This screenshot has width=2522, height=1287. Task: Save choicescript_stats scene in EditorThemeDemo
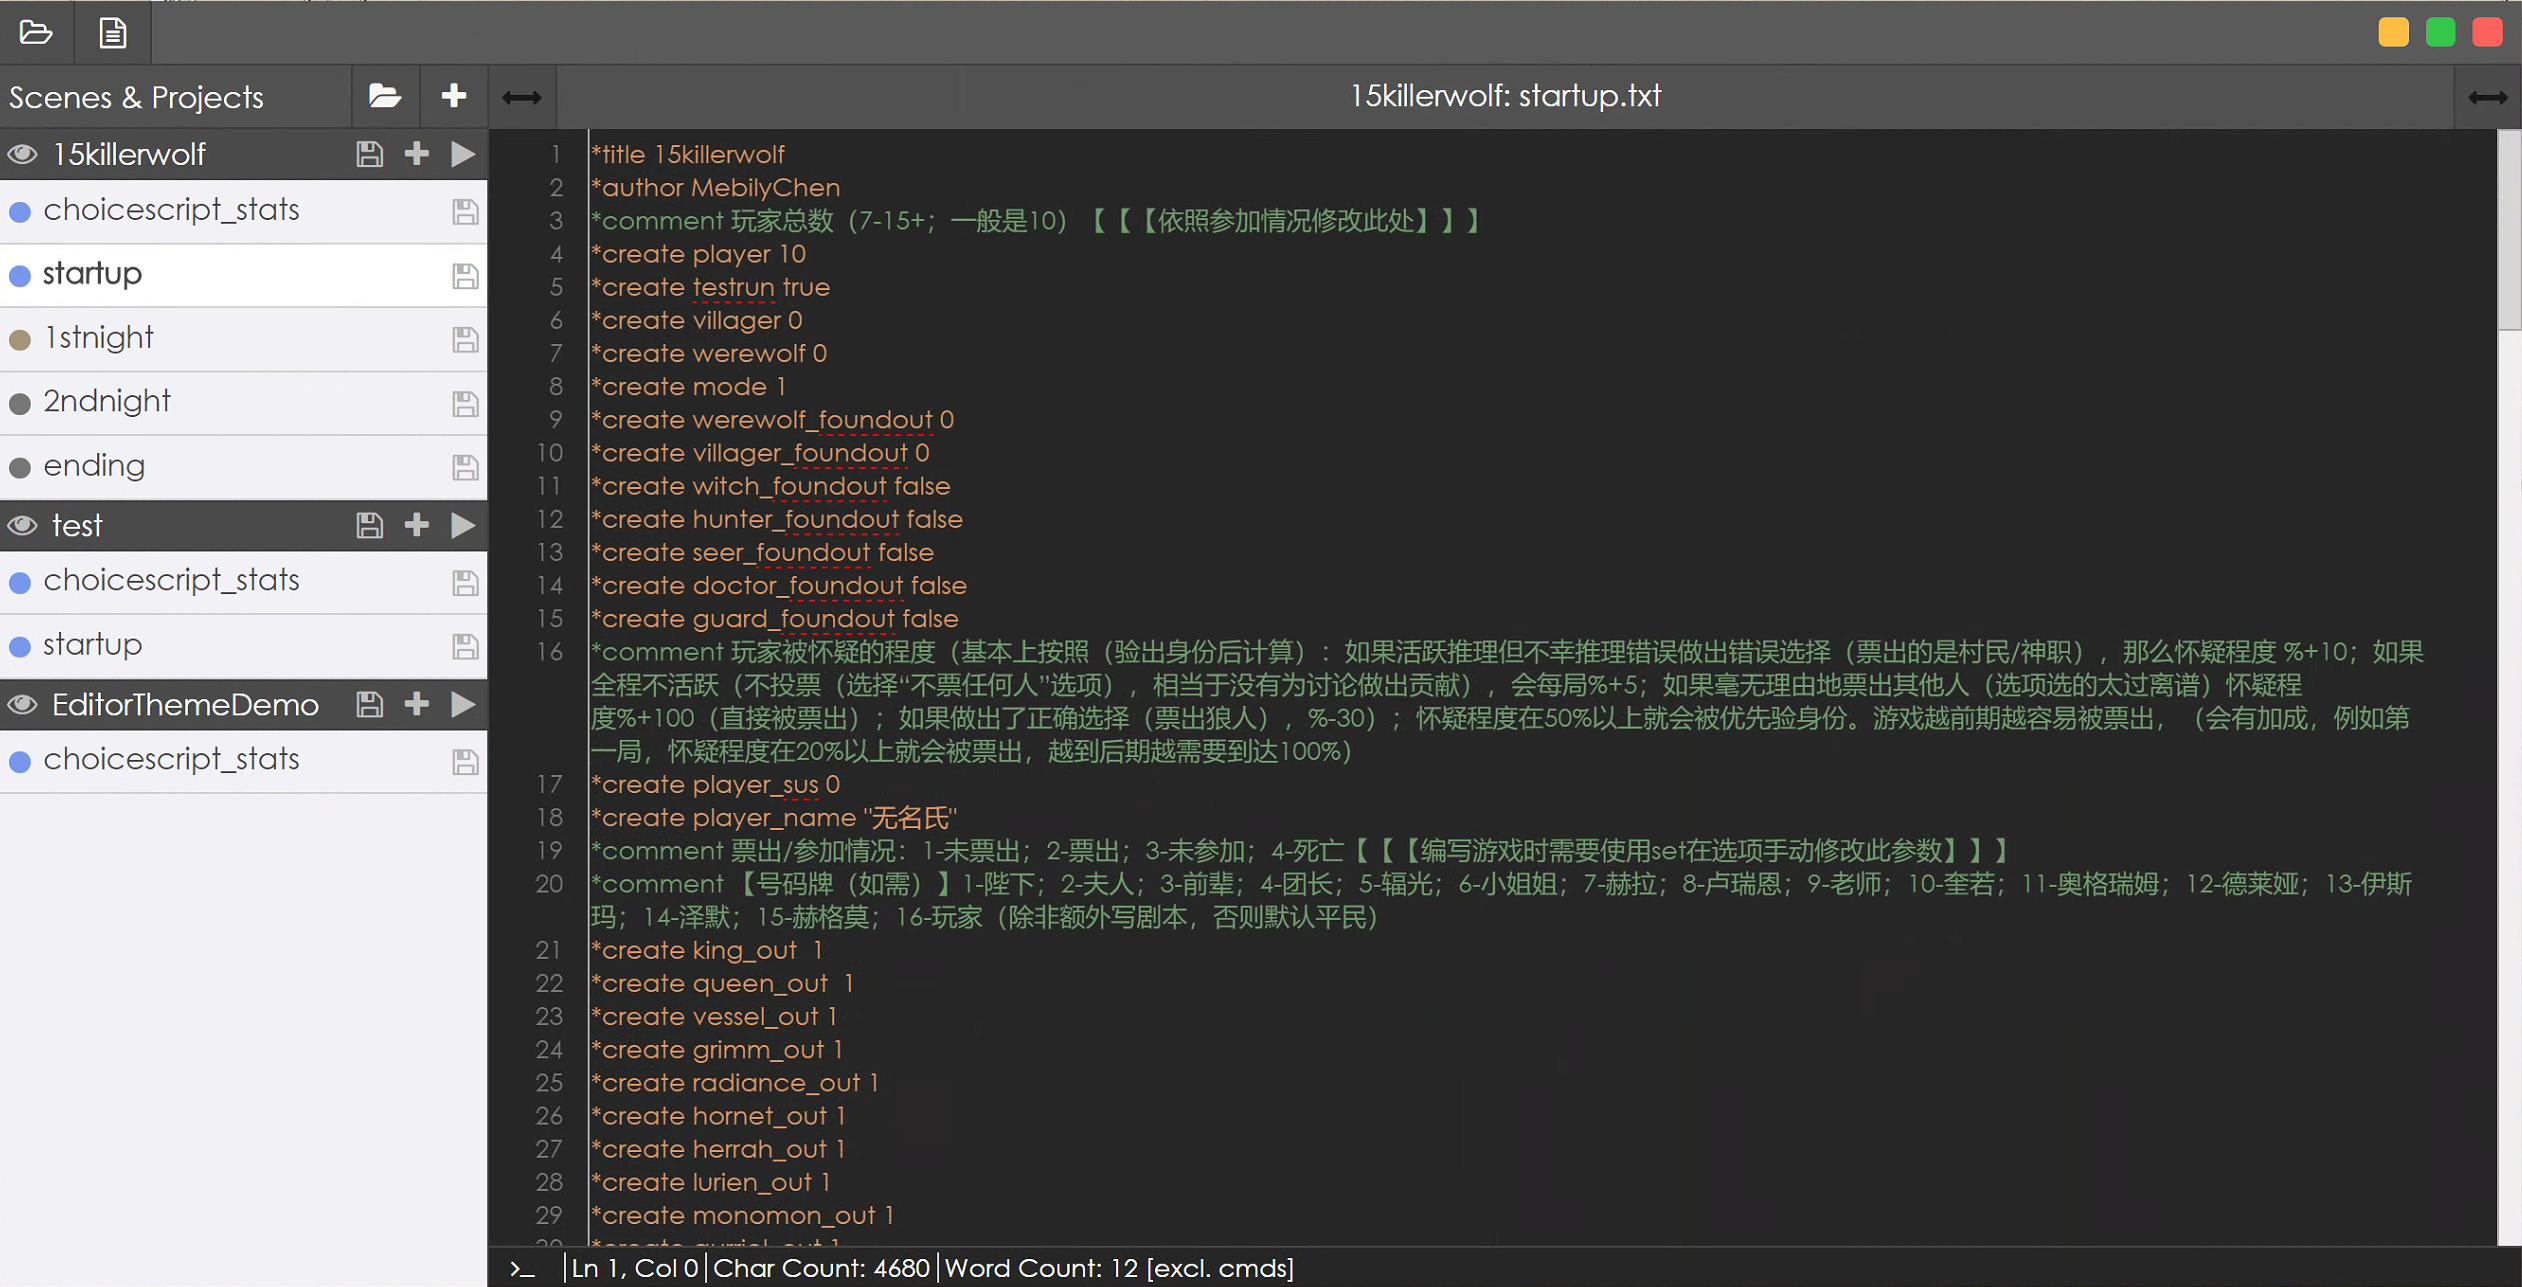click(x=465, y=761)
